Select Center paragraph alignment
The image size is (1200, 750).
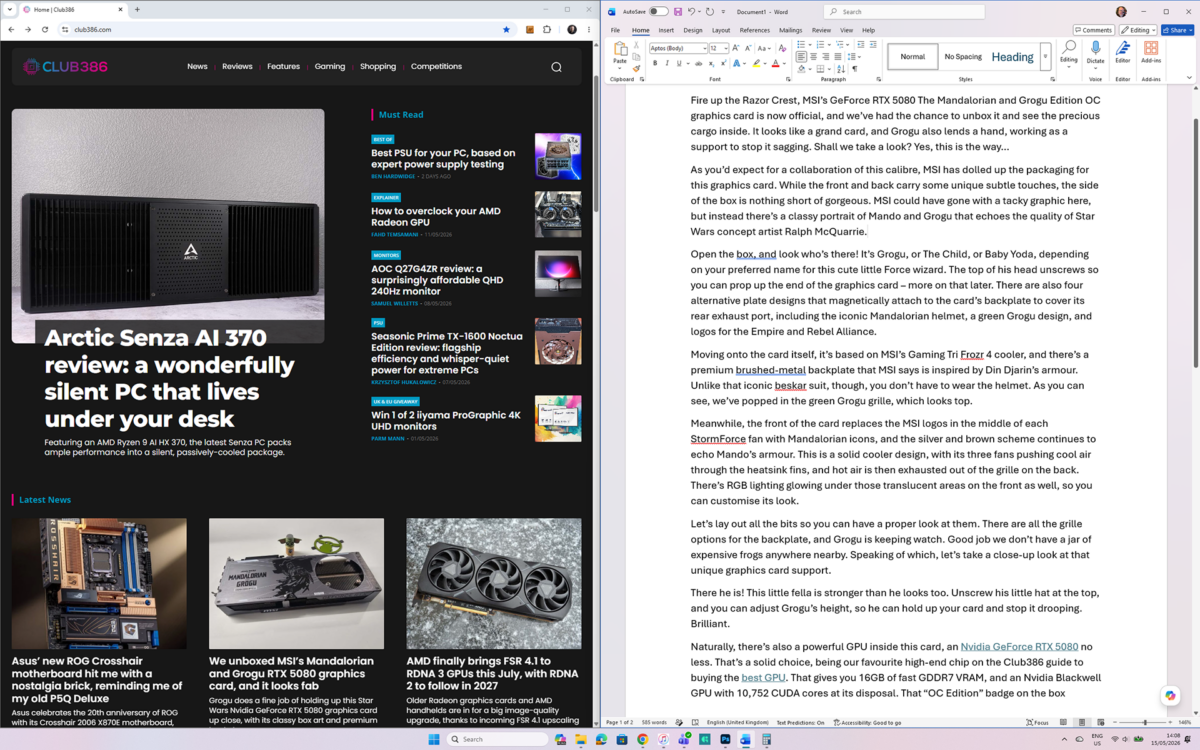pyautogui.click(x=813, y=57)
